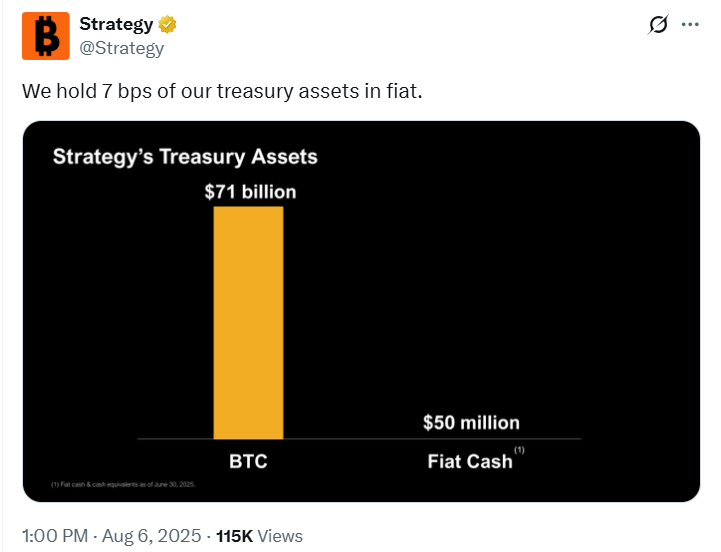Click the @Strategy handle

pyautogui.click(x=121, y=47)
